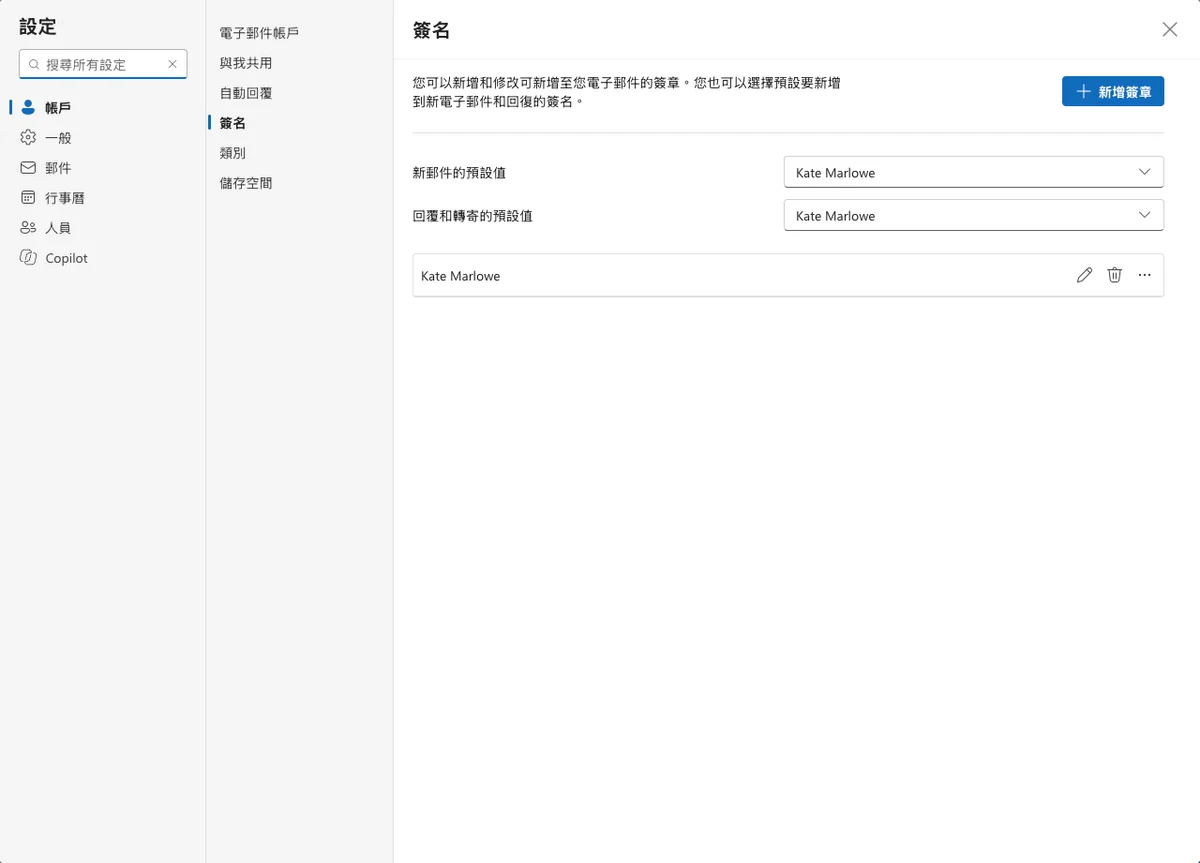The width and height of the screenshot is (1200, 863).
Task: Clear the settings search box with X icon
Action: click(172, 64)
